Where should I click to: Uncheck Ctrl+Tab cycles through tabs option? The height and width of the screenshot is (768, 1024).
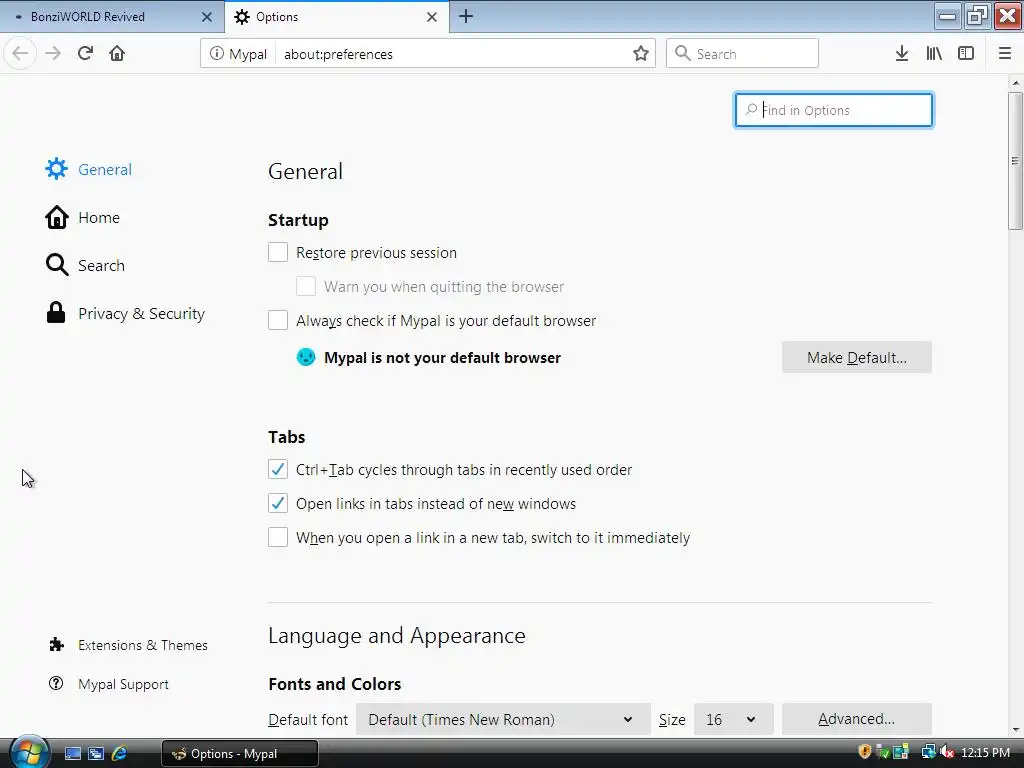(x=278, y=469)
